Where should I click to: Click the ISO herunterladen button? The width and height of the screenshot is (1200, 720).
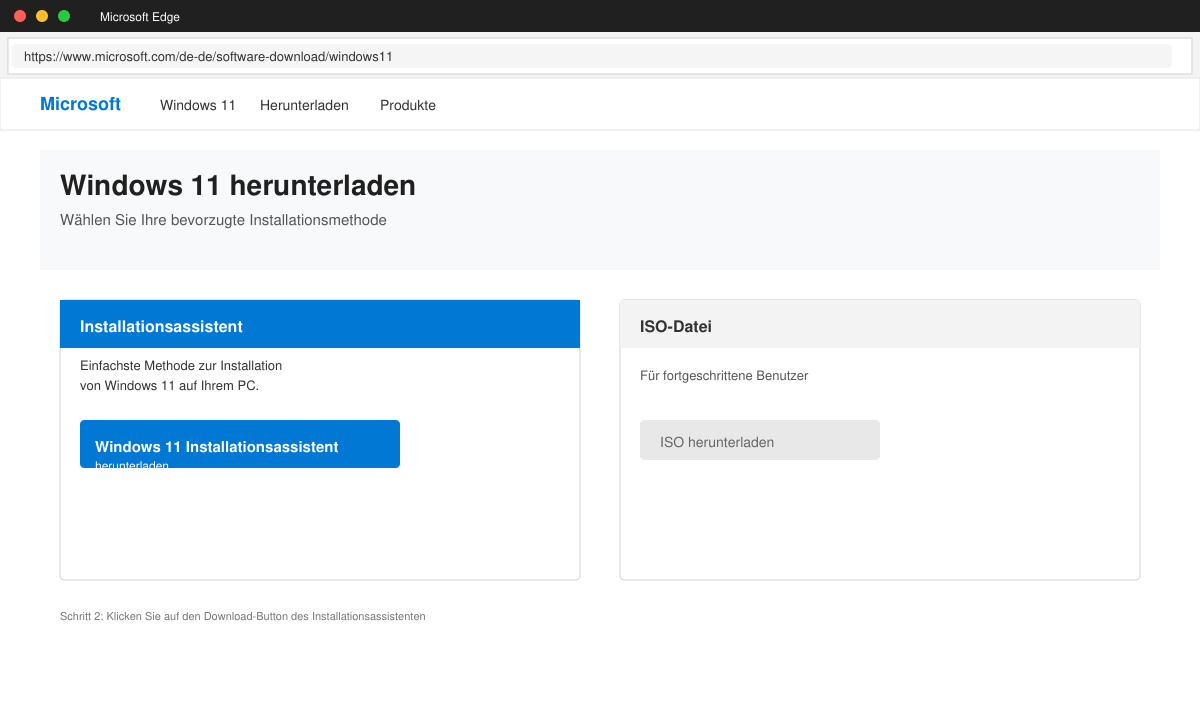[x=760, y=440]
